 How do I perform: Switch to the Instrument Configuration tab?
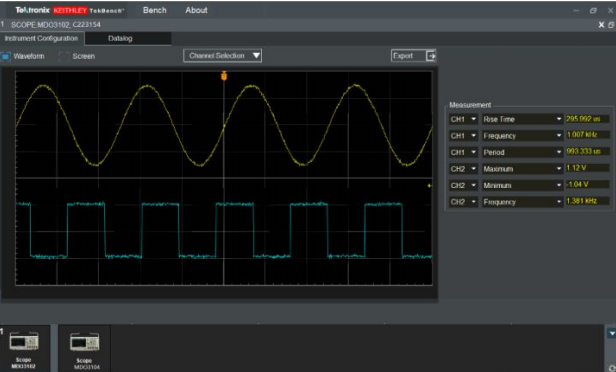(x=41, y=38)
